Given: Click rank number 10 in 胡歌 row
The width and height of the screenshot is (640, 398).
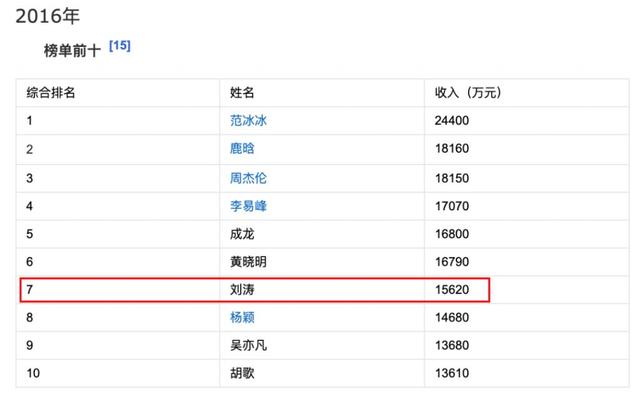Looking at the screenshot, I should (x=33, y=373).
